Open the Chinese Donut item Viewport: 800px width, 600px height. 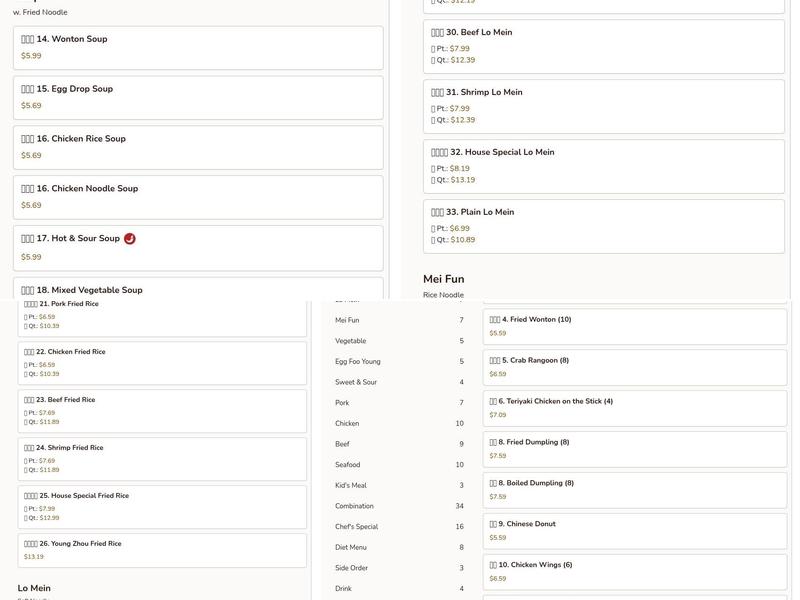pyautogui.click(x=635, y=530)
